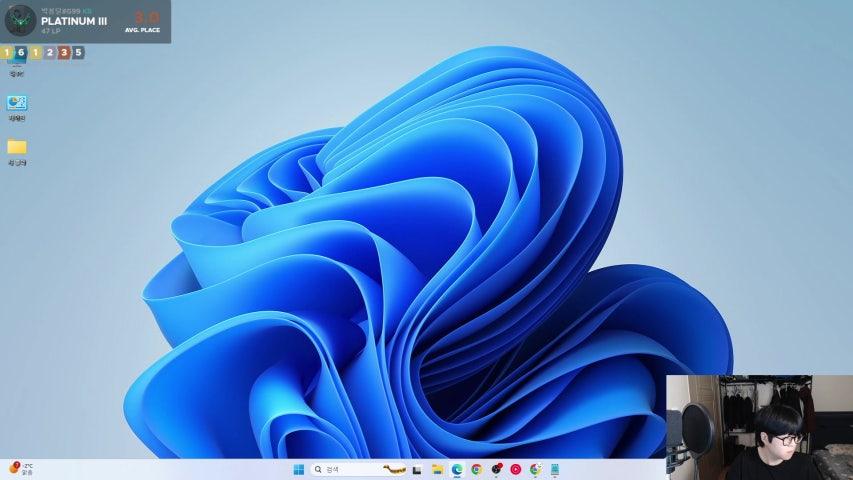Viewport: 853px width, 480px height.
Task: Click the webcam overlay thumbnail
Action: click(x=759, y=427)
